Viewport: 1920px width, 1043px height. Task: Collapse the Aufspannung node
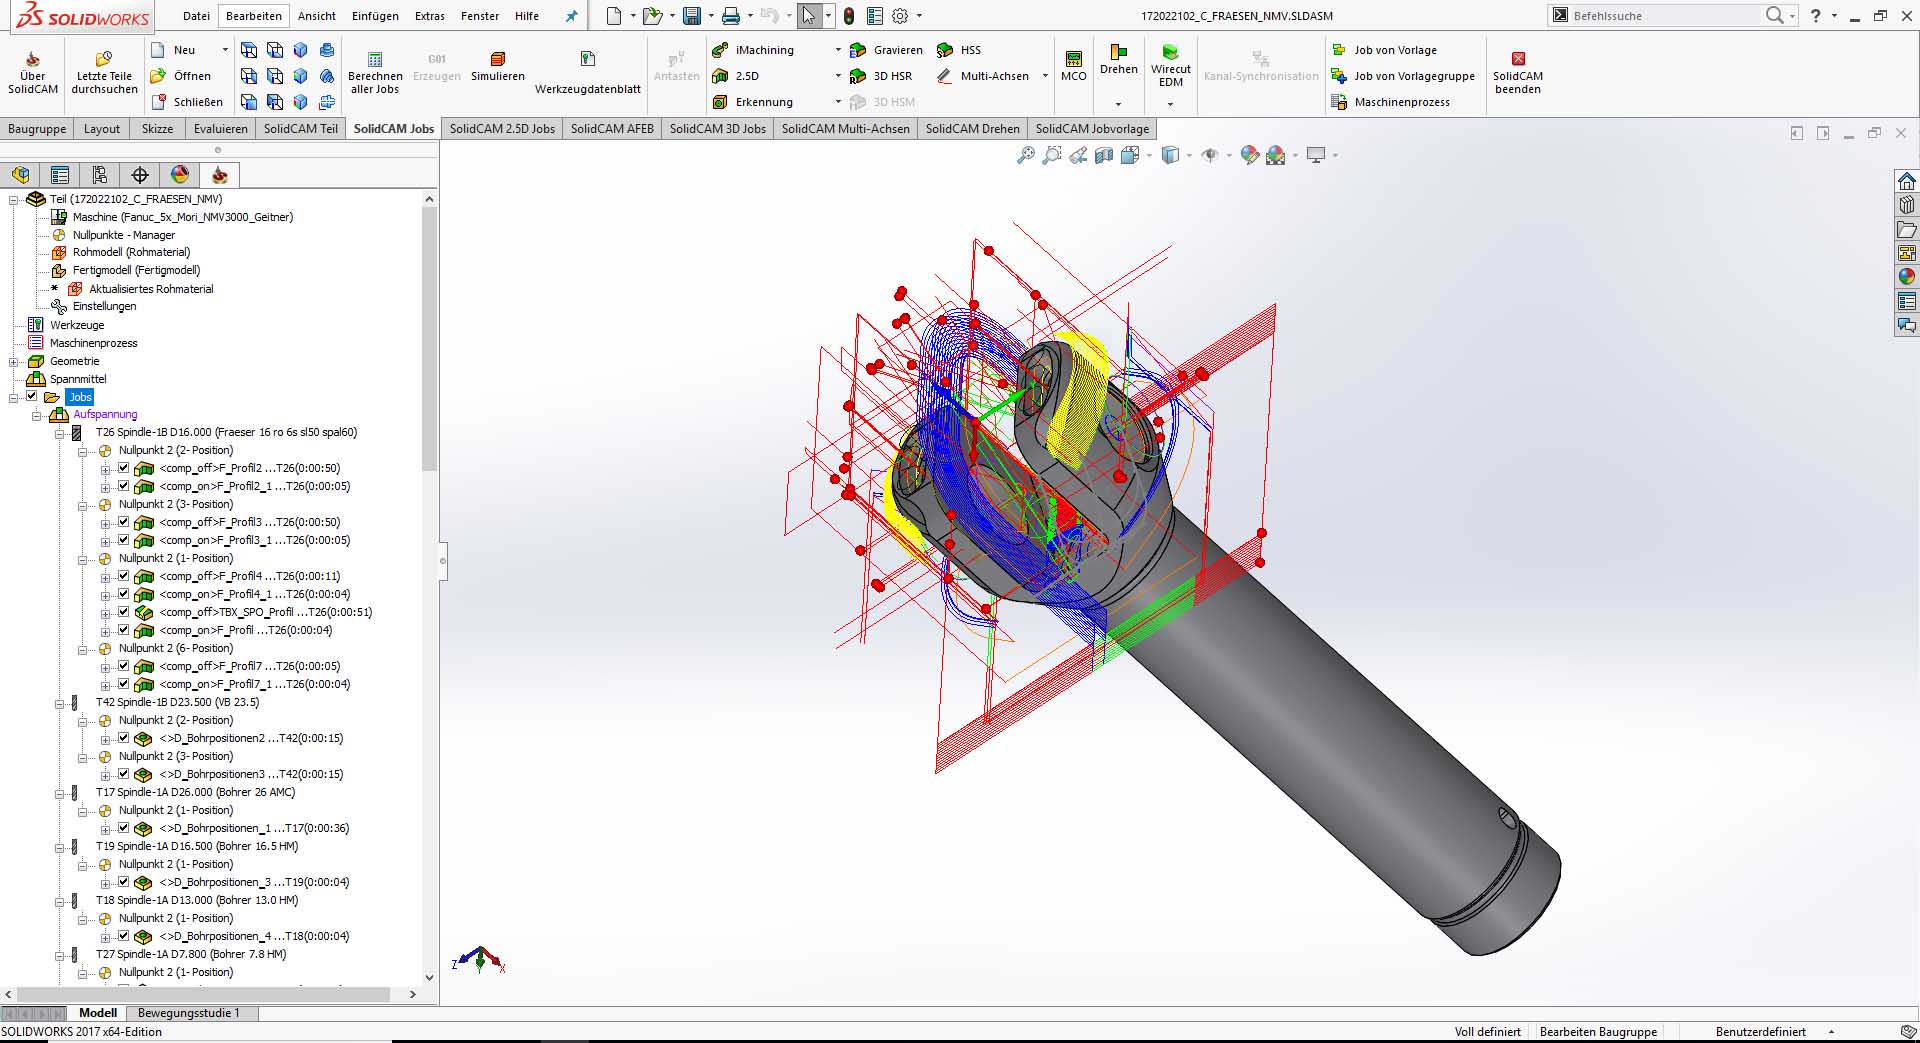37,414
